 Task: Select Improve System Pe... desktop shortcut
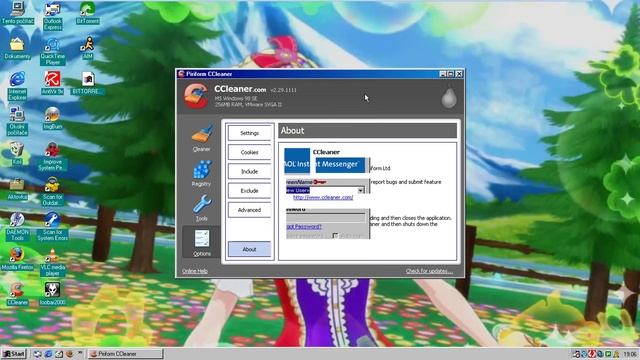click(x=53, y=156)
